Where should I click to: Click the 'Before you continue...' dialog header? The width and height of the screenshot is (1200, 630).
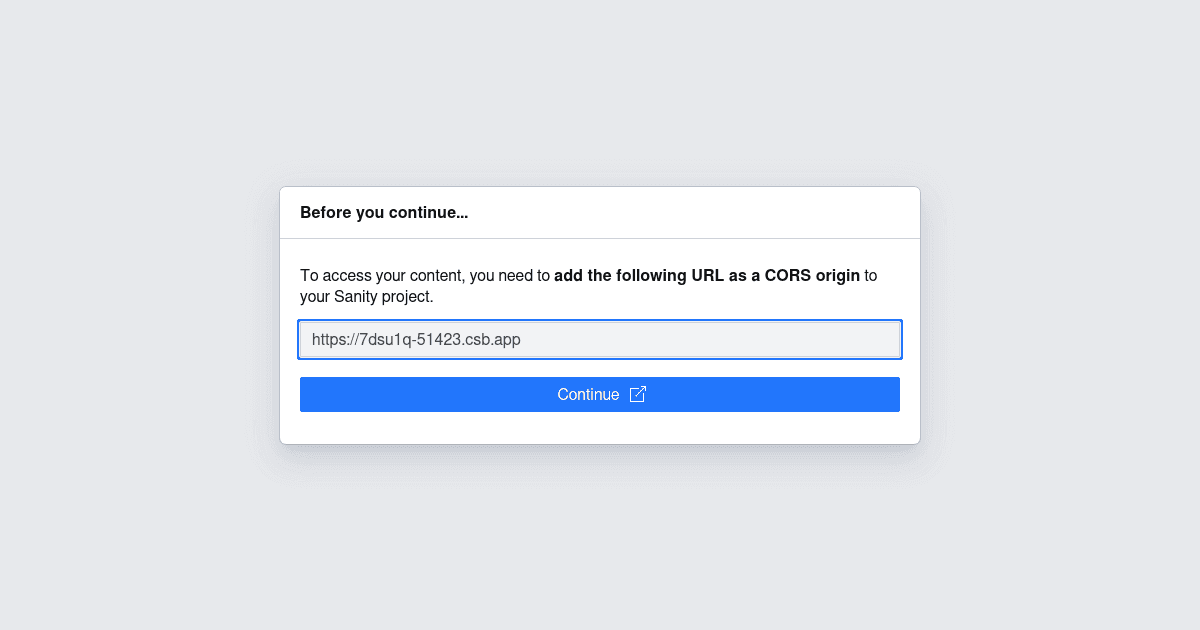pyautogui.click(x=384, y=212)
